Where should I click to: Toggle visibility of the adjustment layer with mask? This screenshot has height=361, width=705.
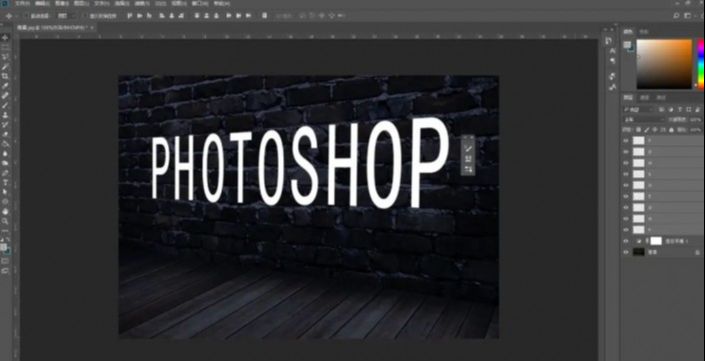(x=626, y=241)
